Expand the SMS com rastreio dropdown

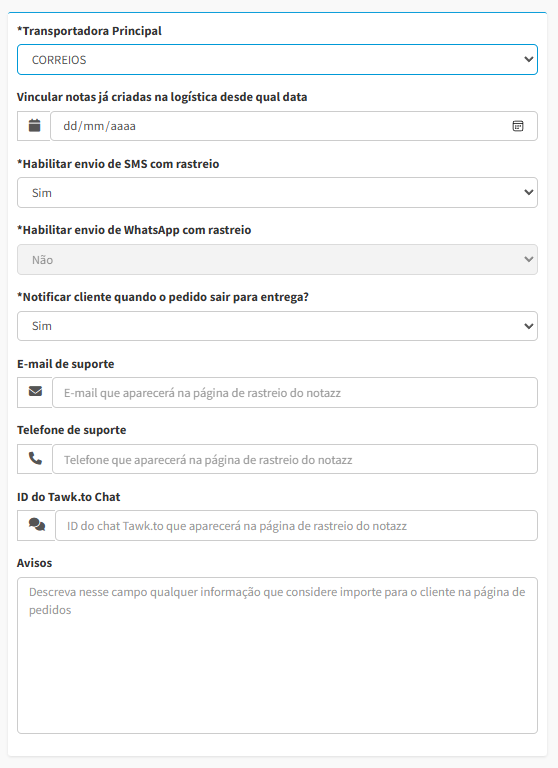pos(277,192)
